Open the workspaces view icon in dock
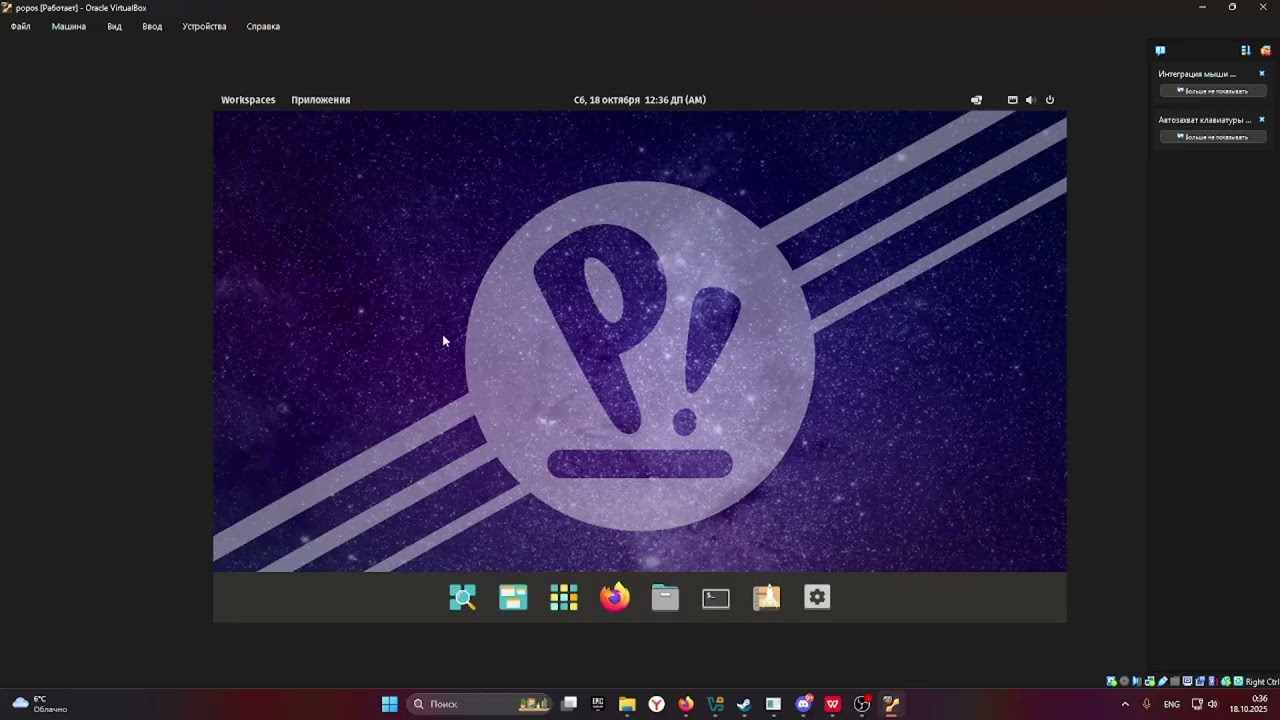Screen dimensions: 1280x720 (x=513, y=597)
